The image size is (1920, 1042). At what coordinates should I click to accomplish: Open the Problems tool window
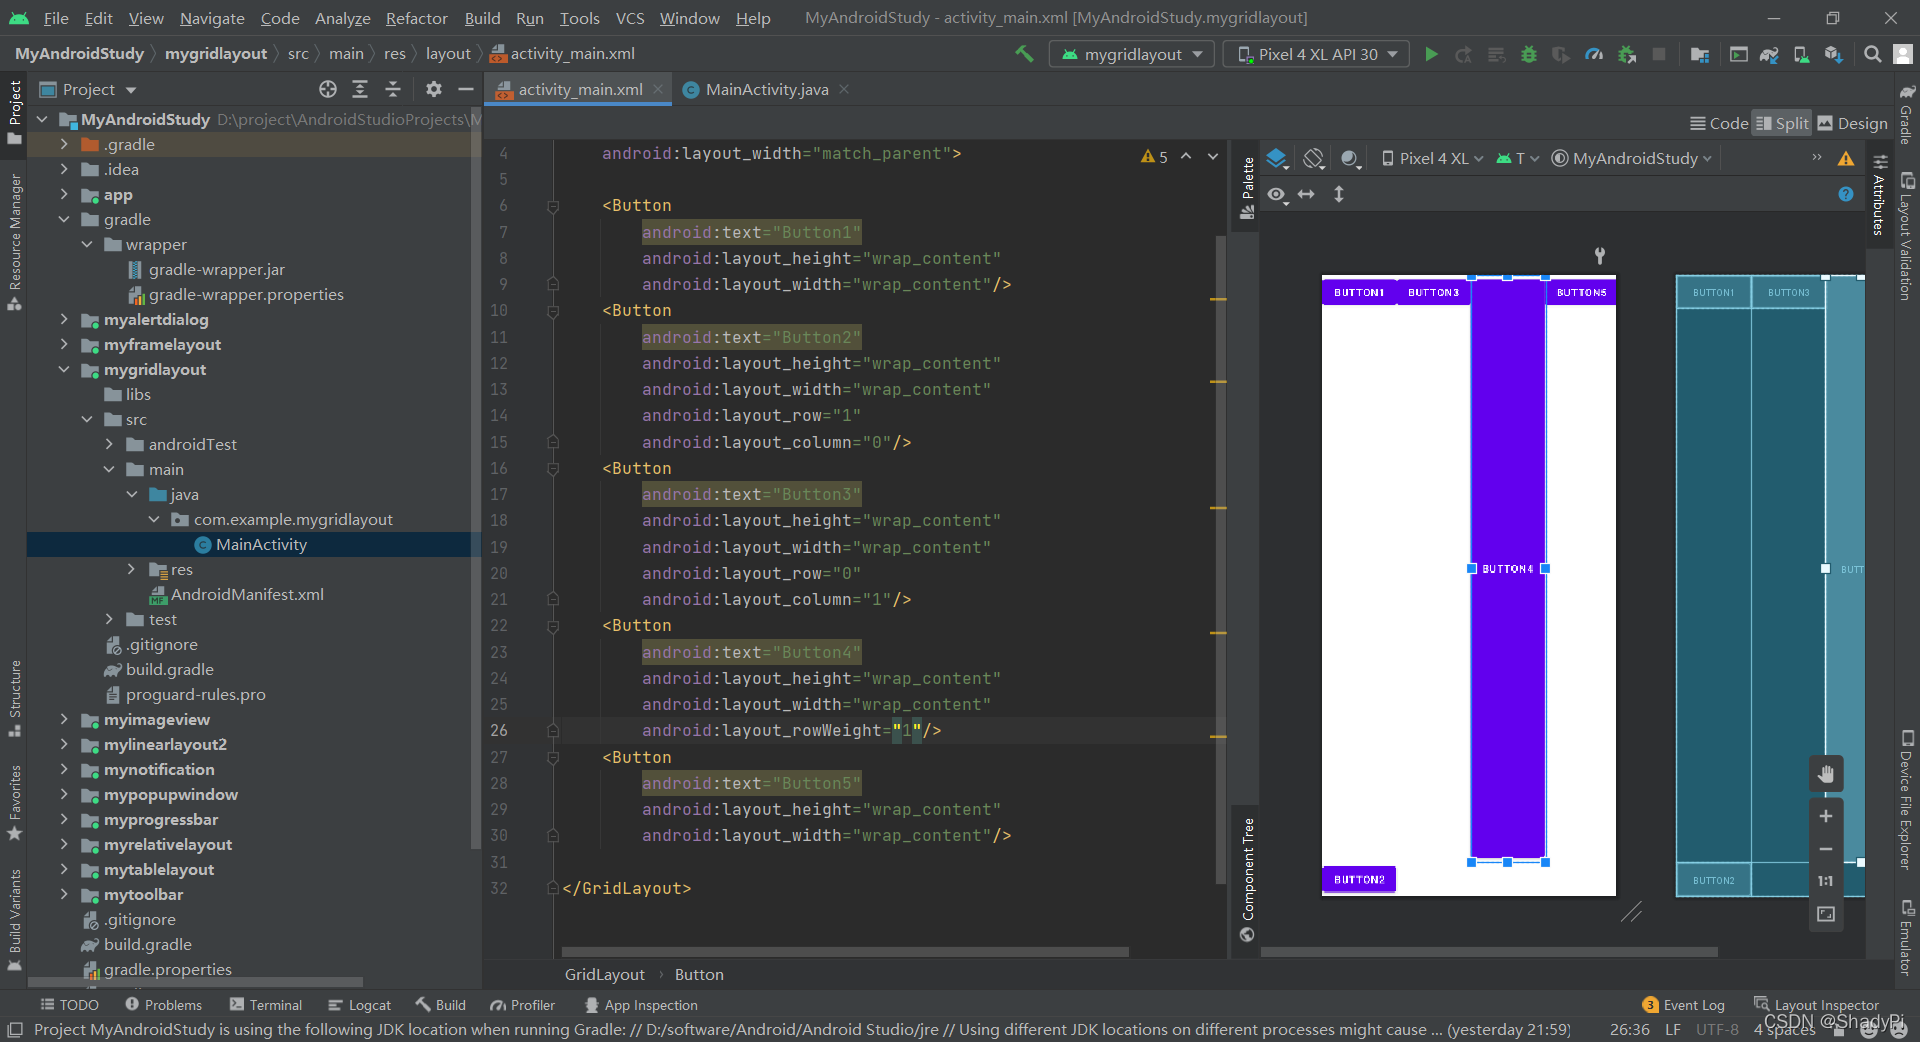pyautogui.click(x=163, y=1005)
